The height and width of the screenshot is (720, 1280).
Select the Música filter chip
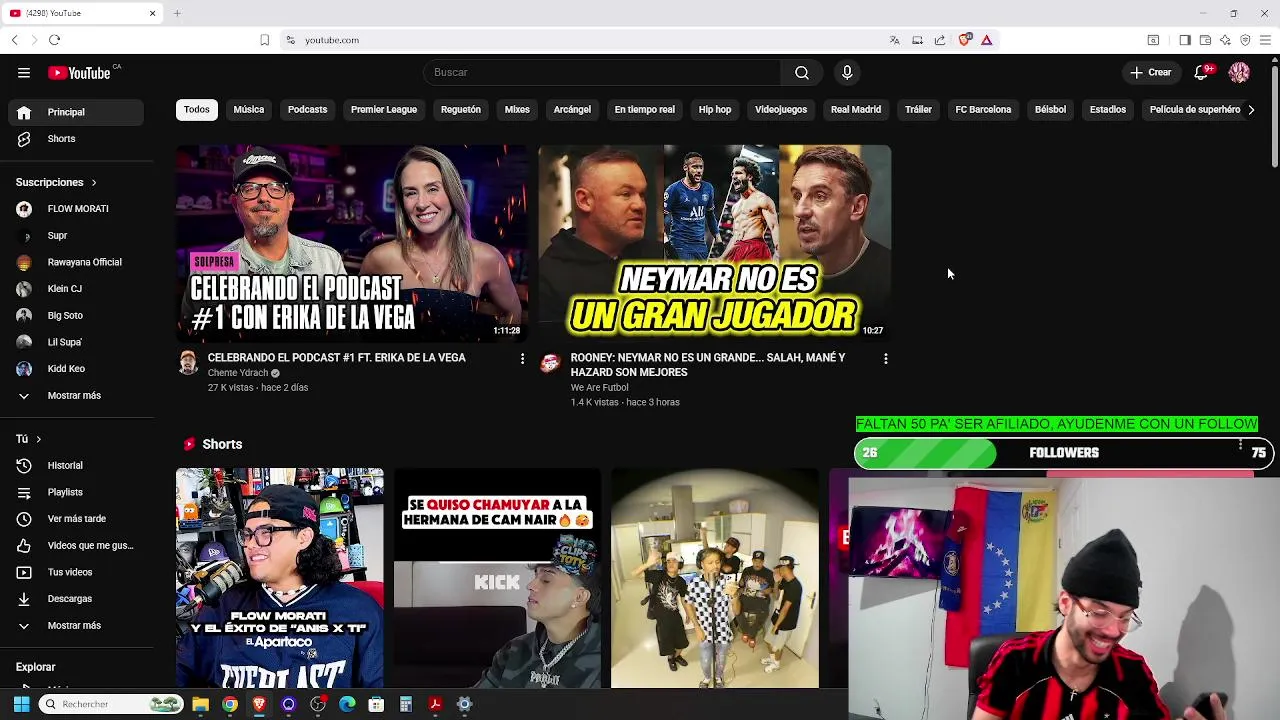pyautogui.click(x=249, y=109)
